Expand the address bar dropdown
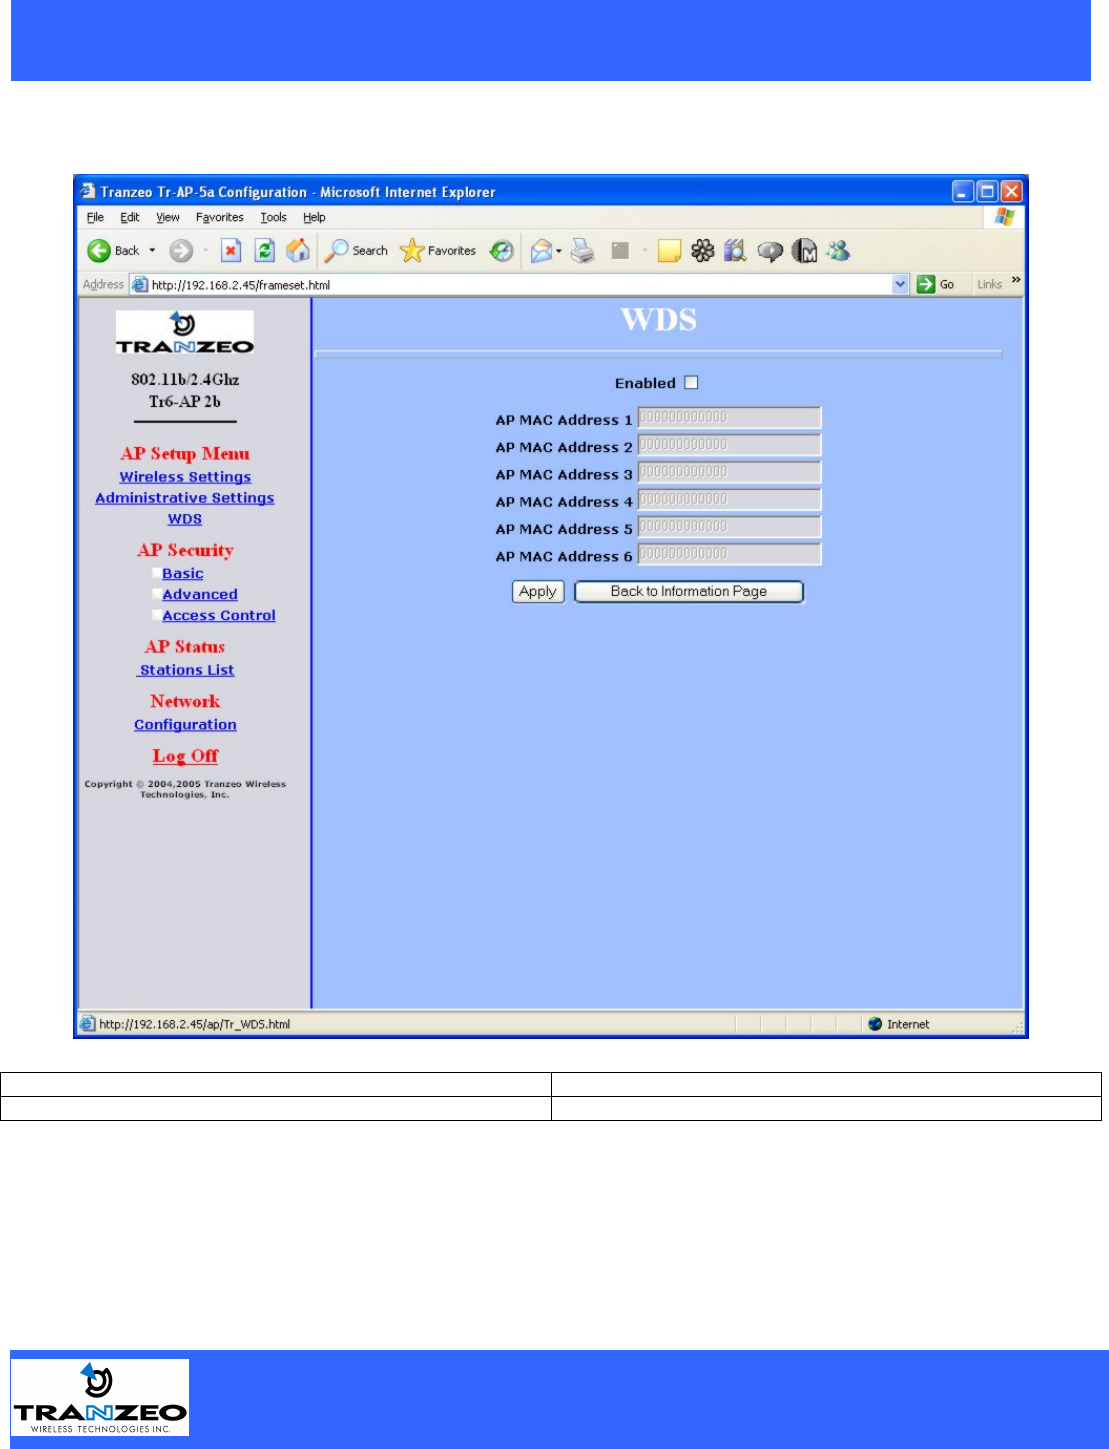This screenshot has height=1449, width=1109. point(900,284)
